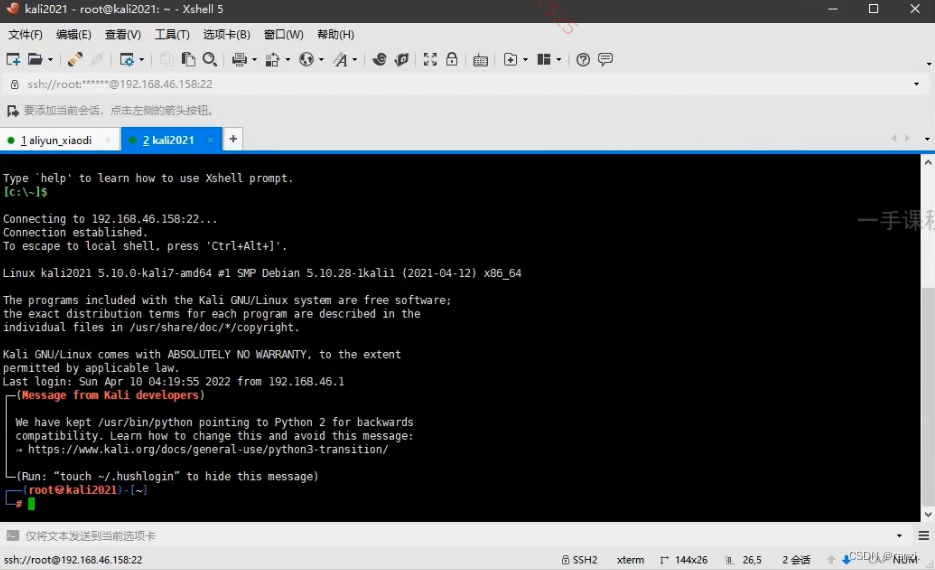935x570 pixels.
Task: Click the Copy toolbar icon
Action: [166, 59]
